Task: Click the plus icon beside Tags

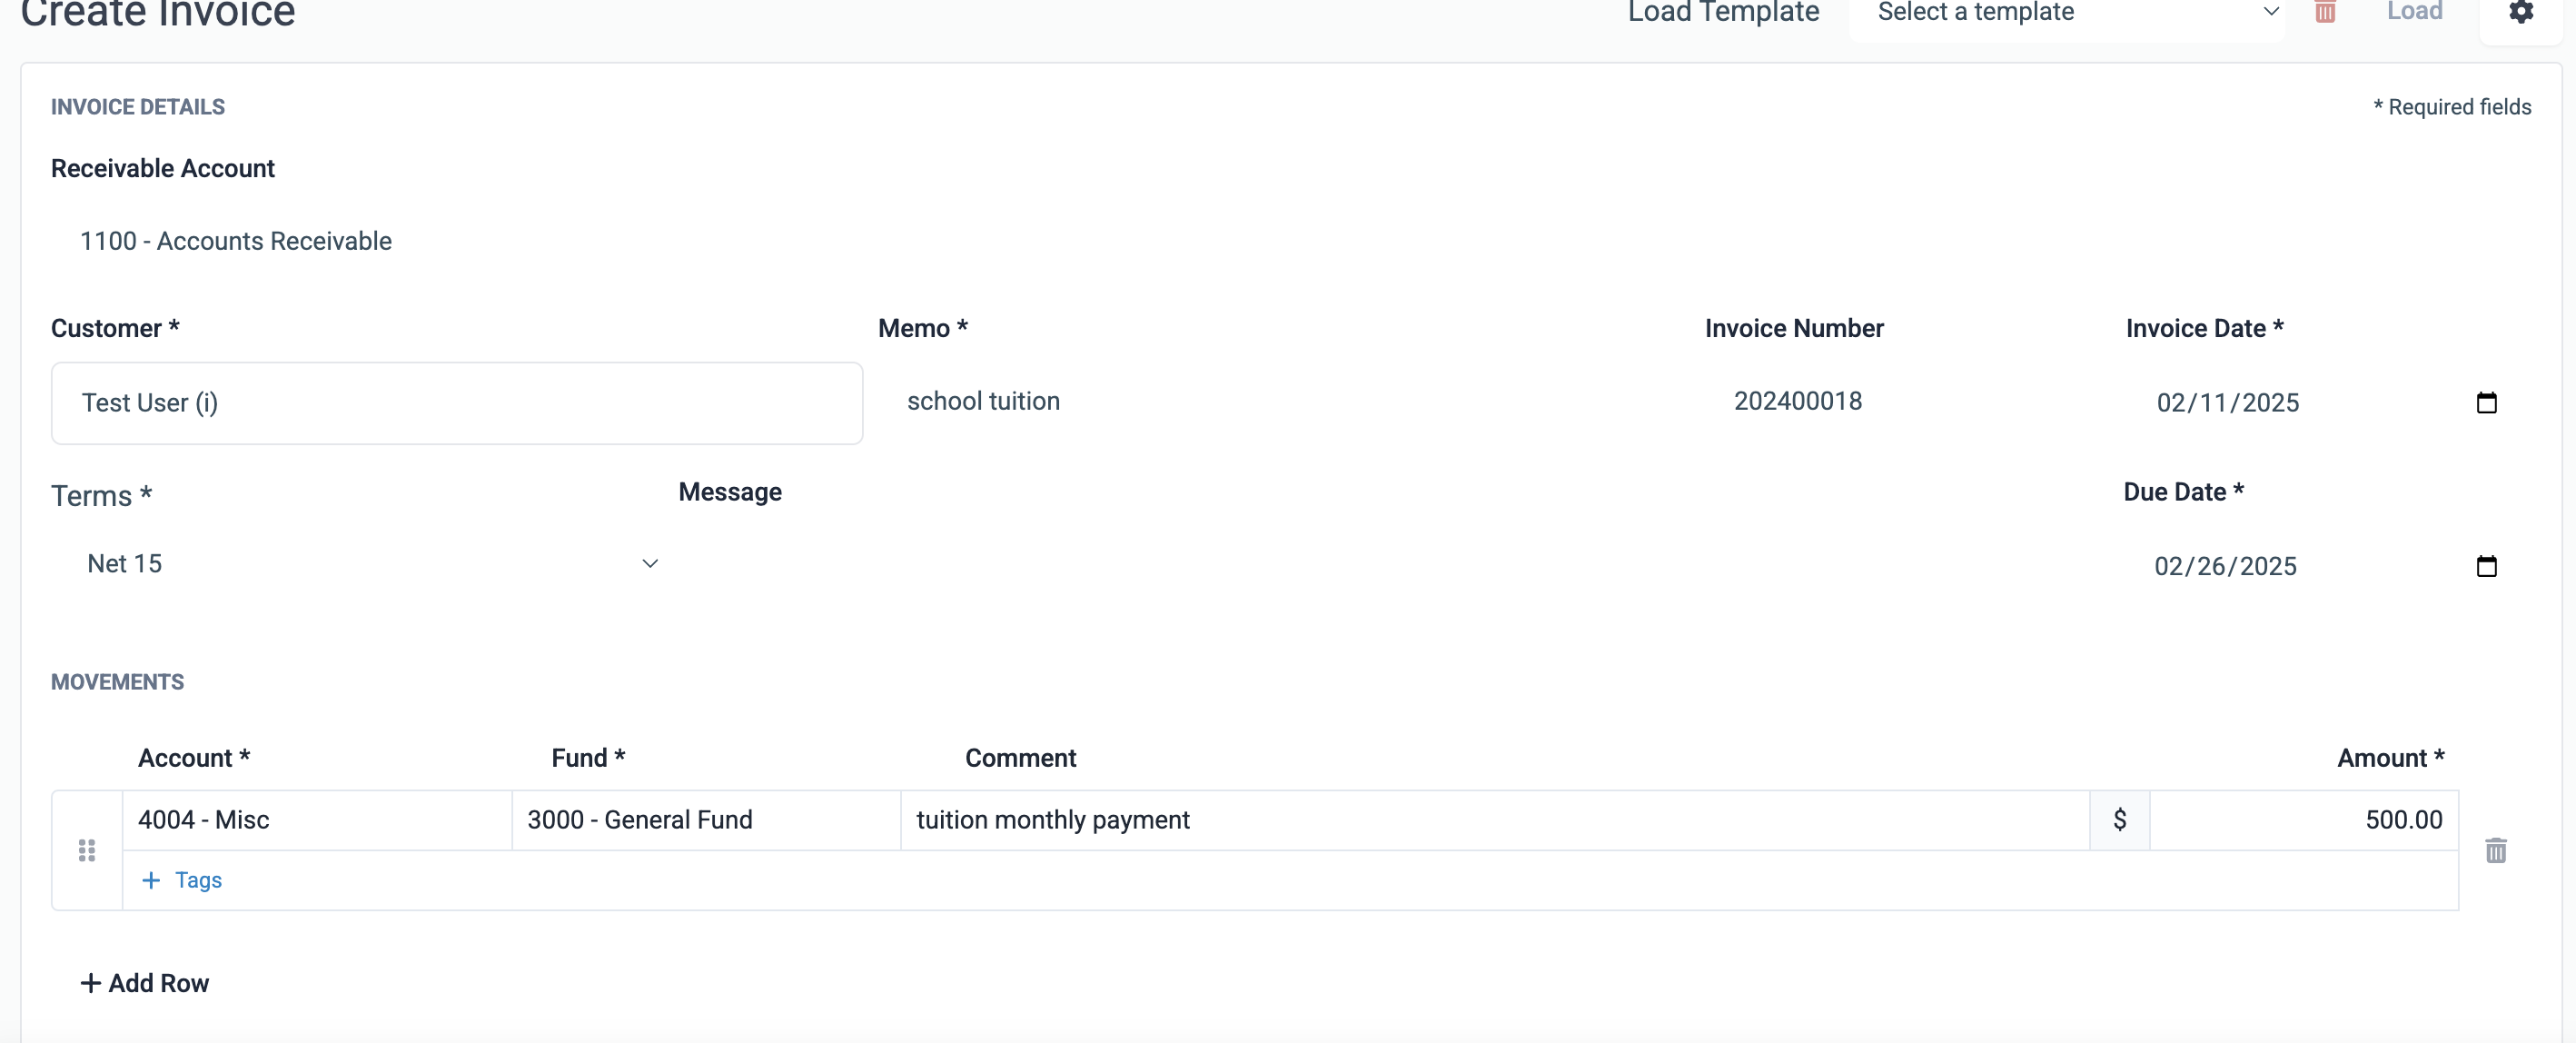Action: (151, 880)
